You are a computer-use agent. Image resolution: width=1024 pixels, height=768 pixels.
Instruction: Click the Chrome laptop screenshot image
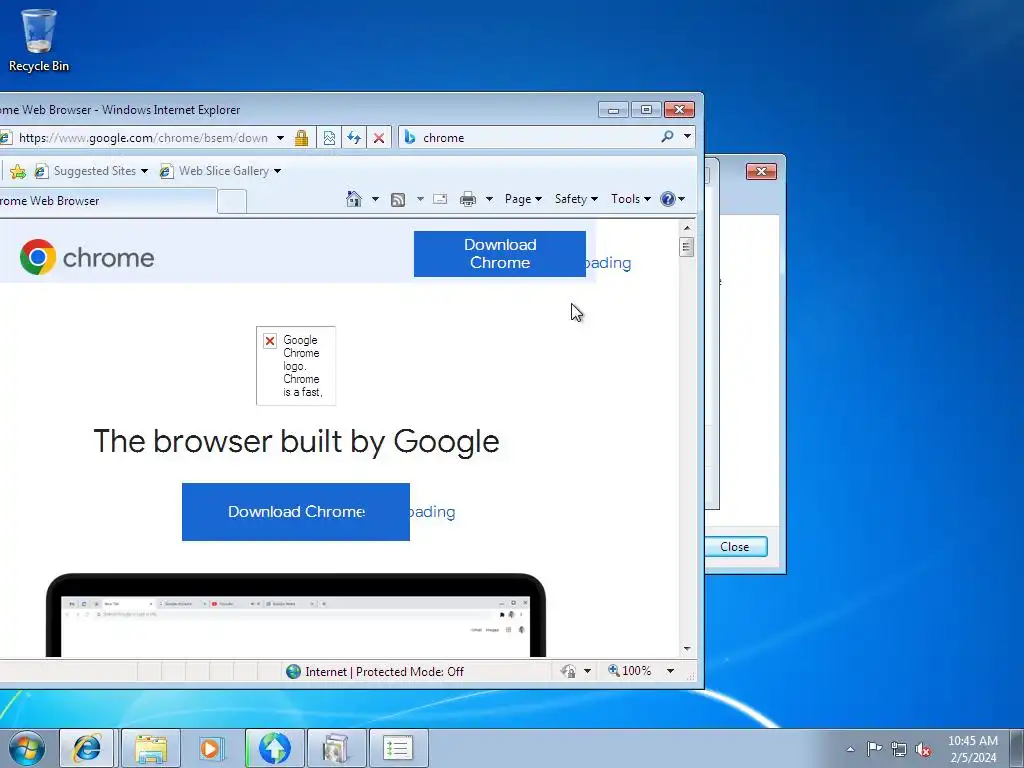pyautogui.click(x=296, y=615)
